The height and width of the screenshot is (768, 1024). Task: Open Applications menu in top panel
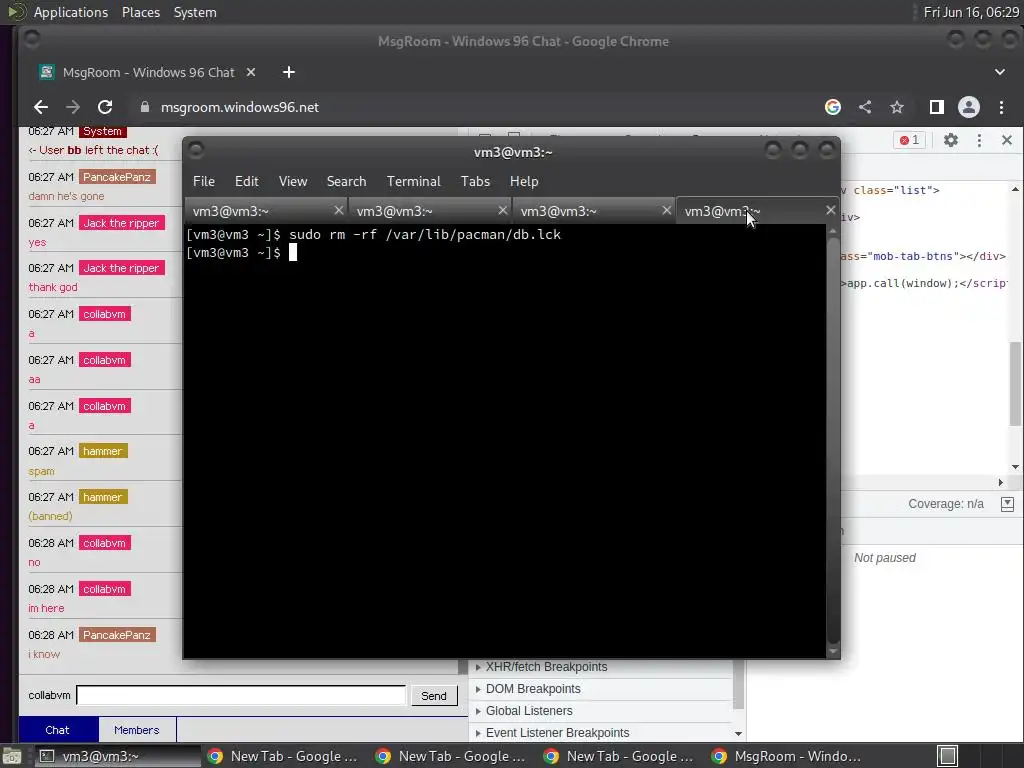click(x=71, y=12)
